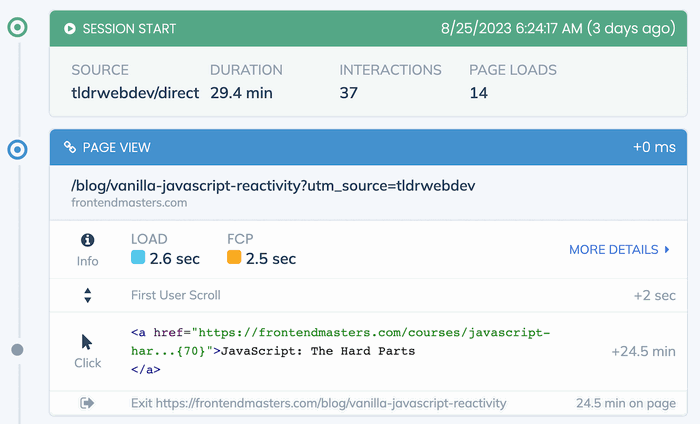
Task: Click the LOAD metric label
Action: click(x=149, y=239)
